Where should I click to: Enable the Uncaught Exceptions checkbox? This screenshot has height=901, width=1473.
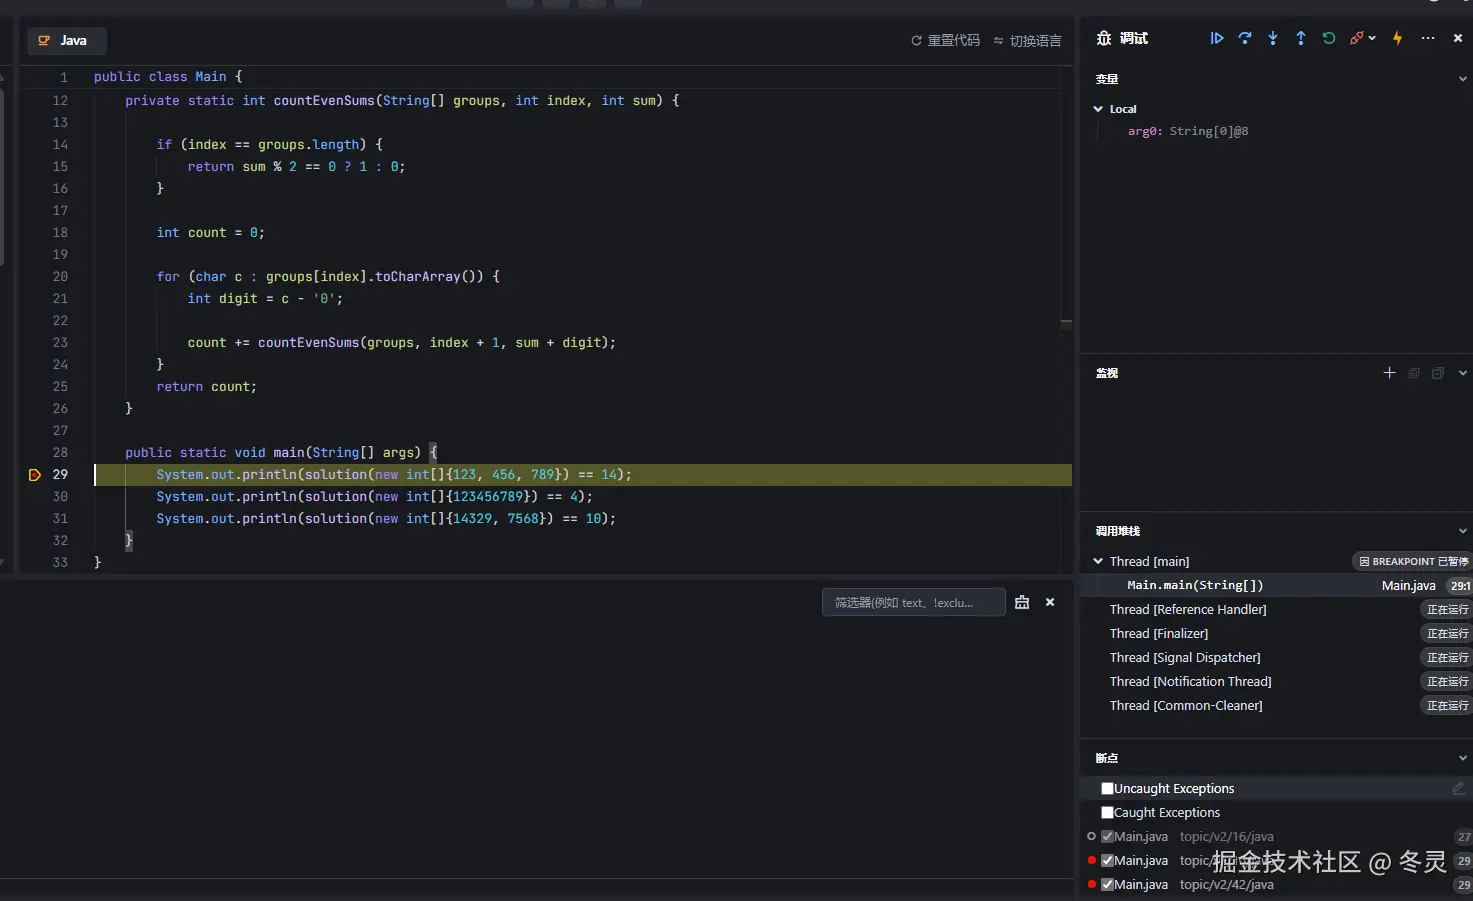coord(1107,789)
